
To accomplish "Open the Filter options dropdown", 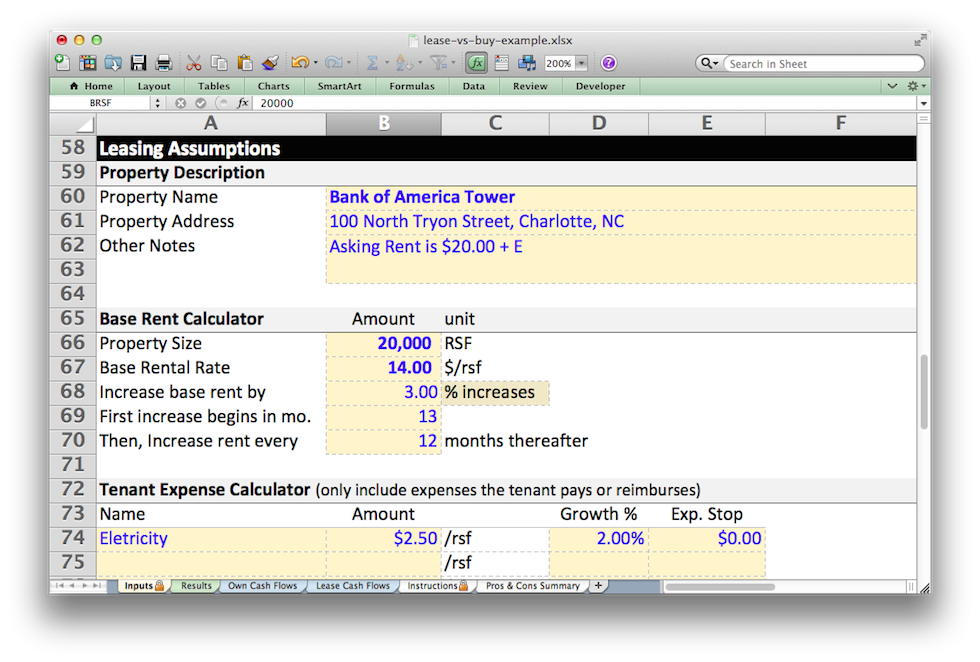I will (x=452, y=62).
